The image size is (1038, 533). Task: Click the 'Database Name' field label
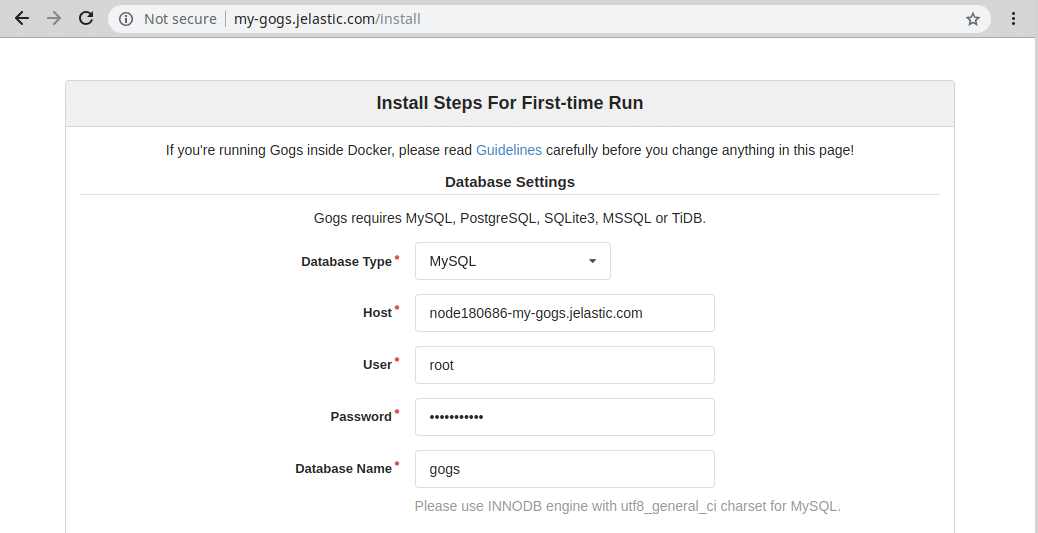click(x=344, y=469)
